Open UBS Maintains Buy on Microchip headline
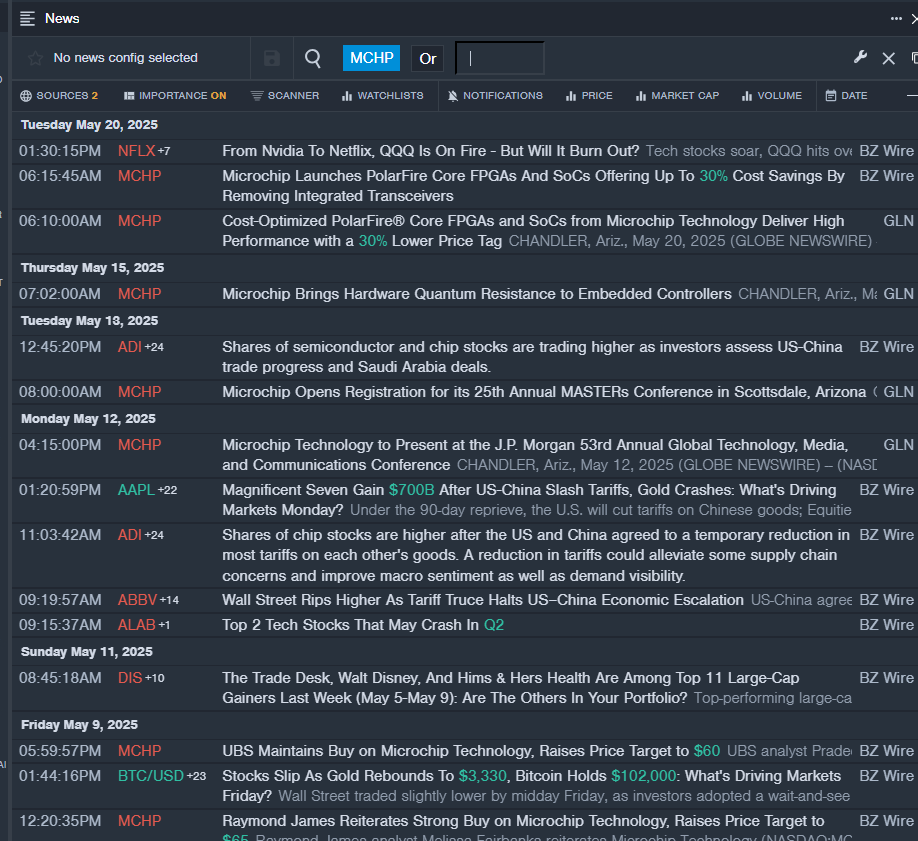This screenshot has width=918, height=841. coord(471,751)
